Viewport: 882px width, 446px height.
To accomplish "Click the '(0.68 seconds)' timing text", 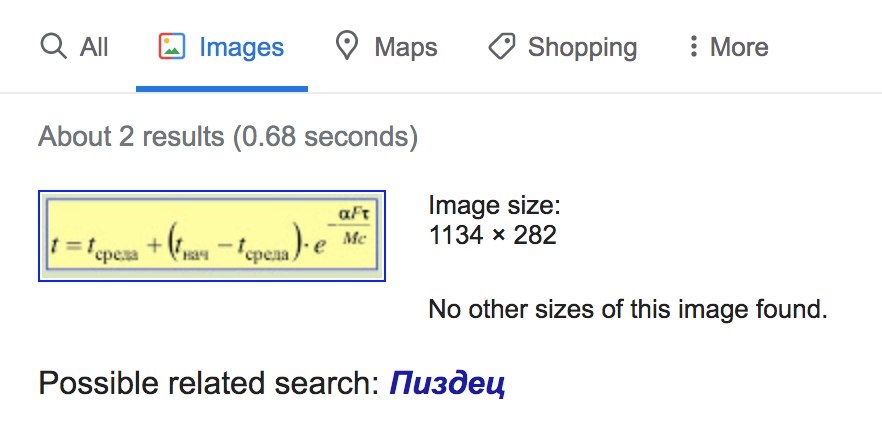I will coord(325,135).
